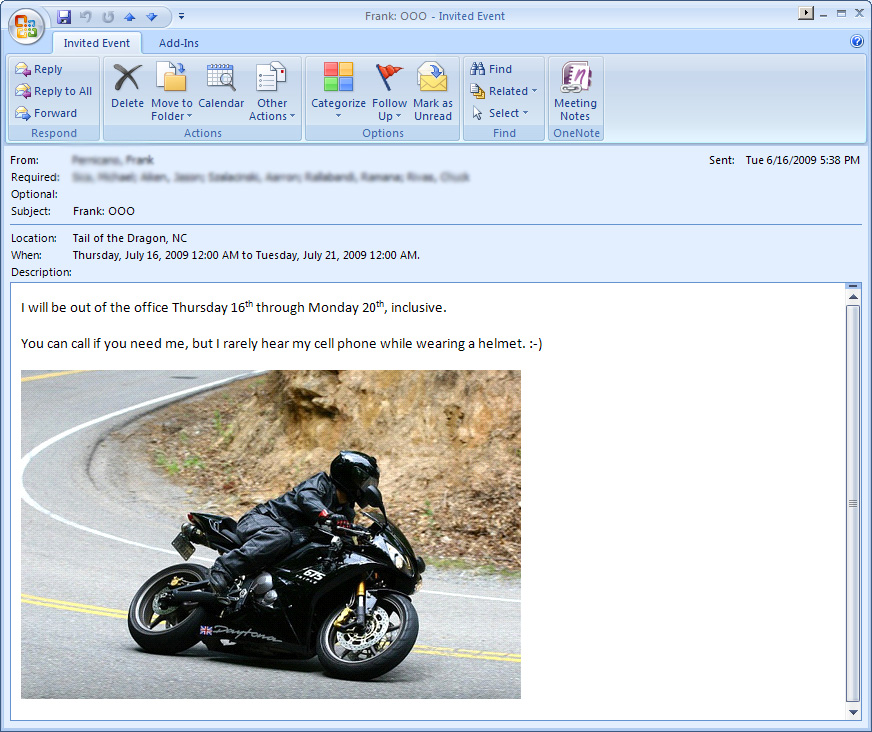This screenshot has height=732, width=872.
Task: Open Customize Quick Access Toolbar dropdown
Action: (181, 17)
